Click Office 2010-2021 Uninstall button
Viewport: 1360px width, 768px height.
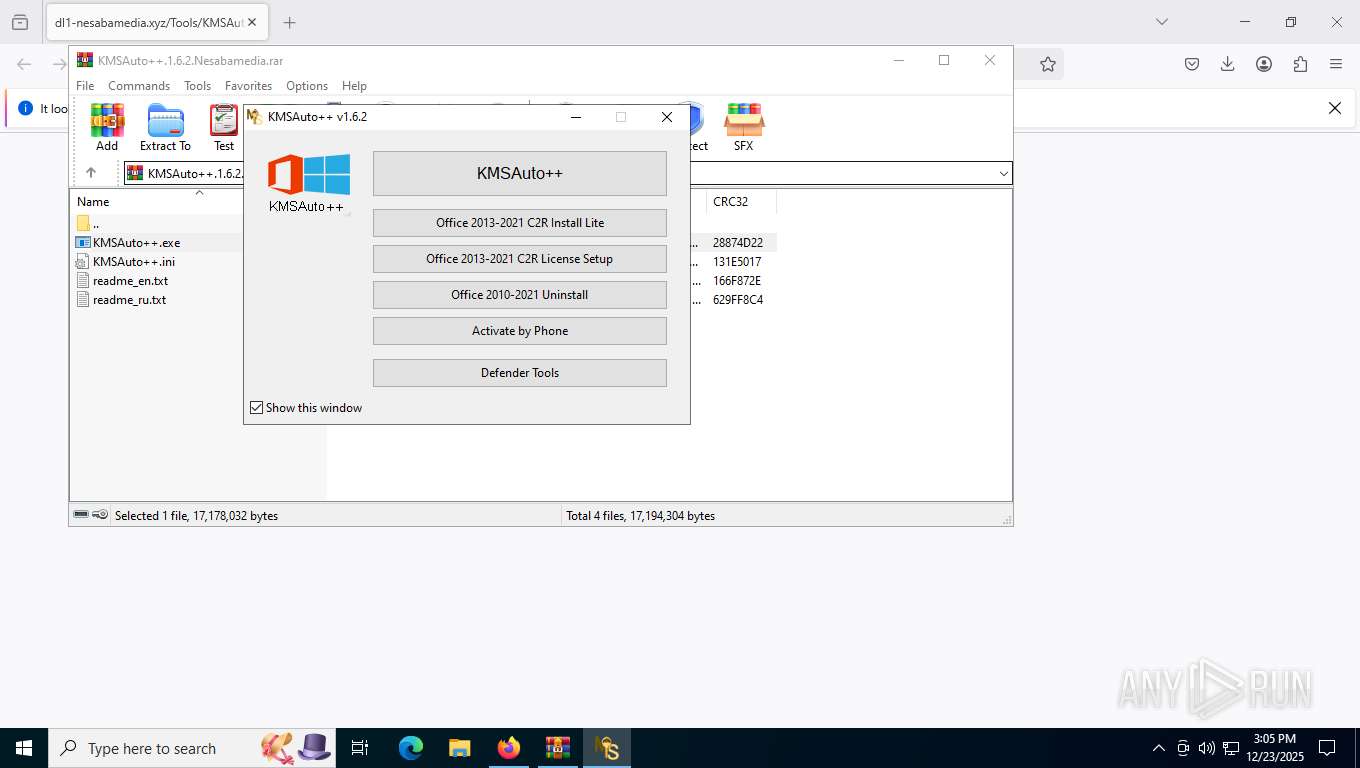[x=520, y=294]
